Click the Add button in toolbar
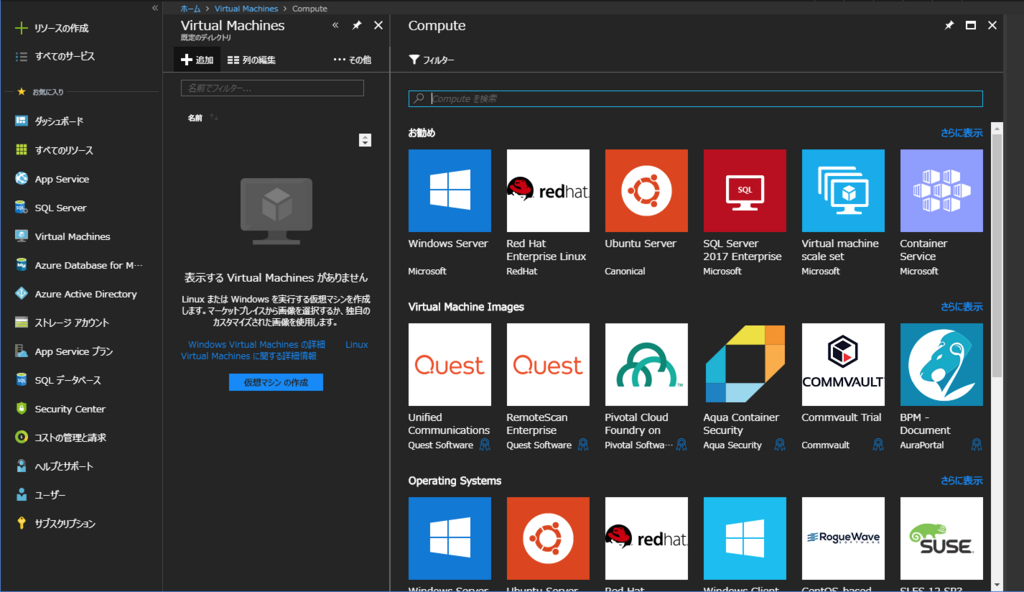This screenshot has width=1024, height=592. tap(197, 59)
